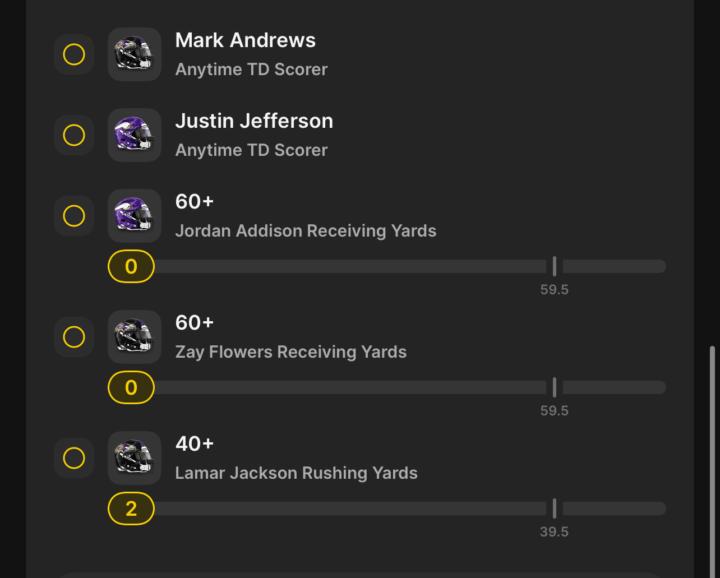Click the vertical scrollbar on the right edge
The image size is (720, 578).
pos(712,450)
